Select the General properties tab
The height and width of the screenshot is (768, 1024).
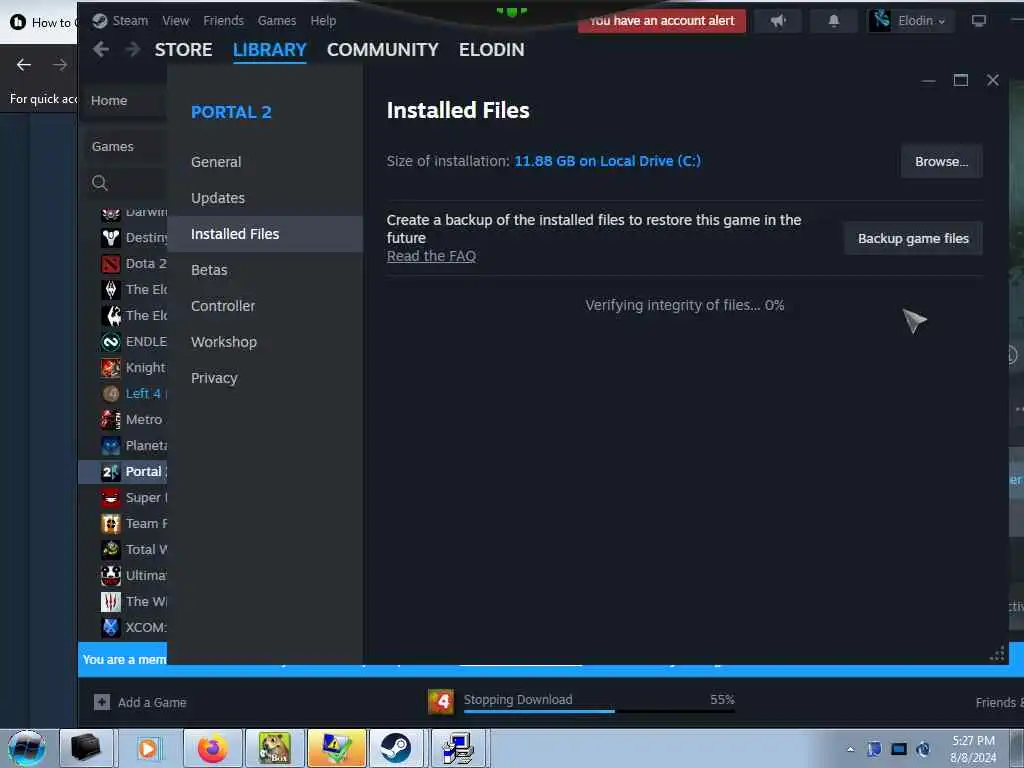tap(216, 162)
